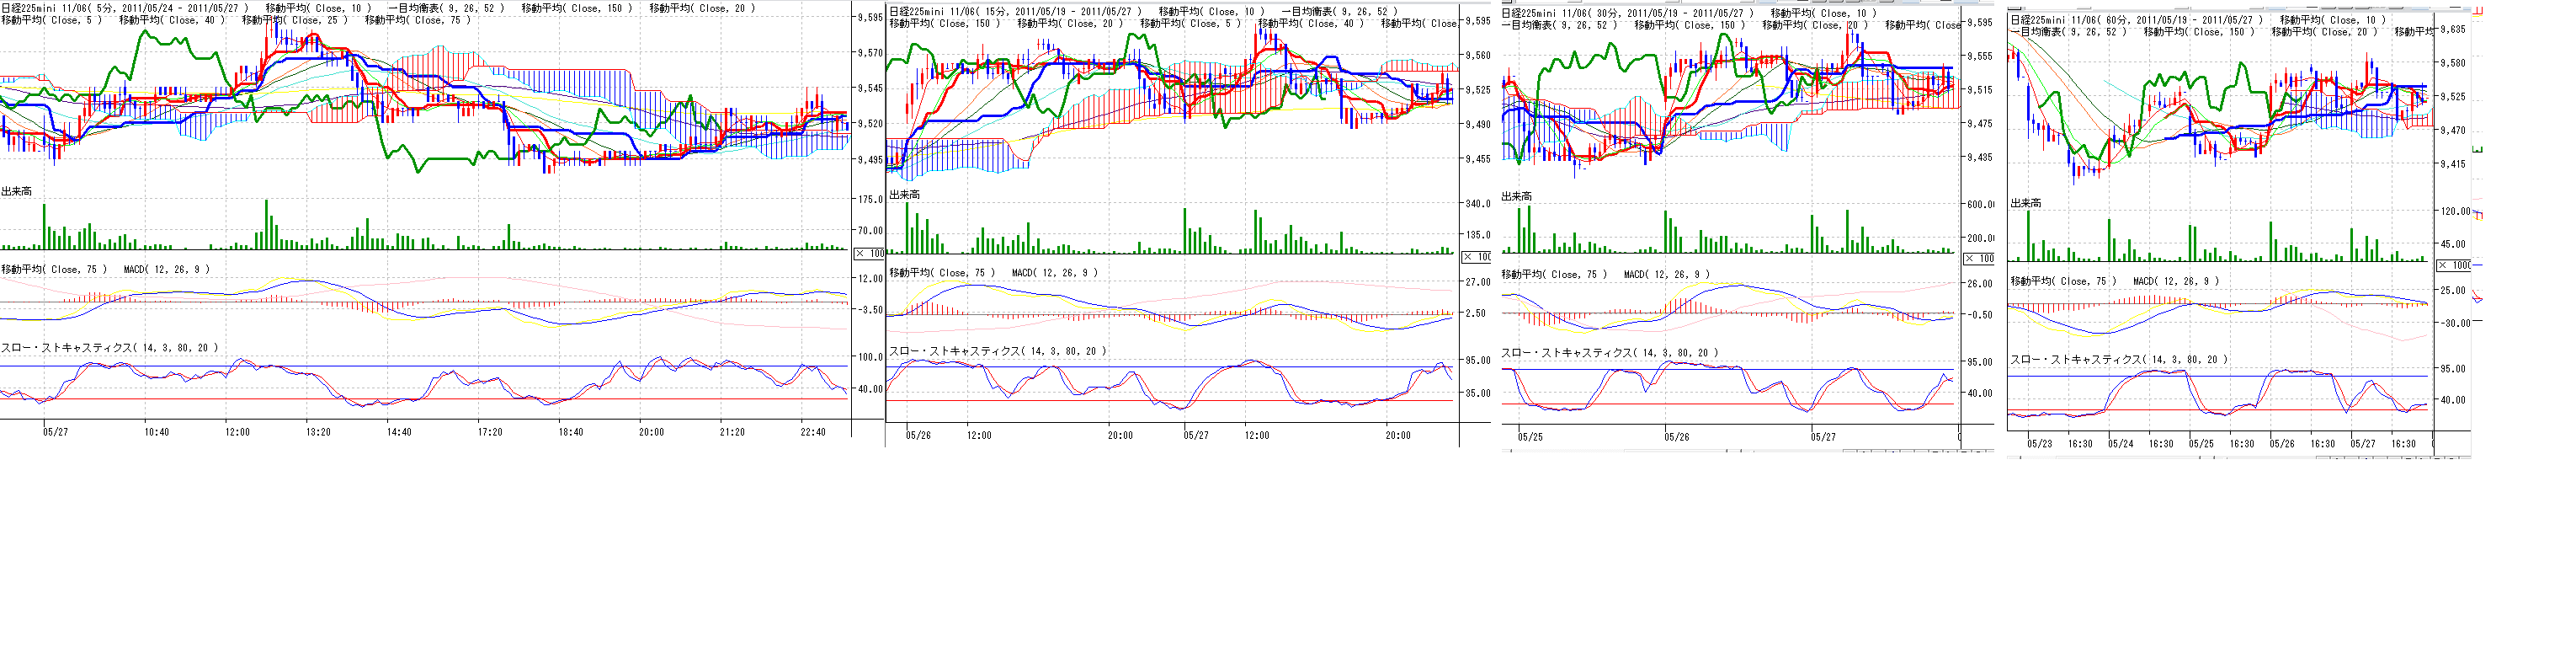The image size is (2576, 647).
Task: Click the ×100 volume multiplier box in the 30-minute chart
Action: [1979, 258]
